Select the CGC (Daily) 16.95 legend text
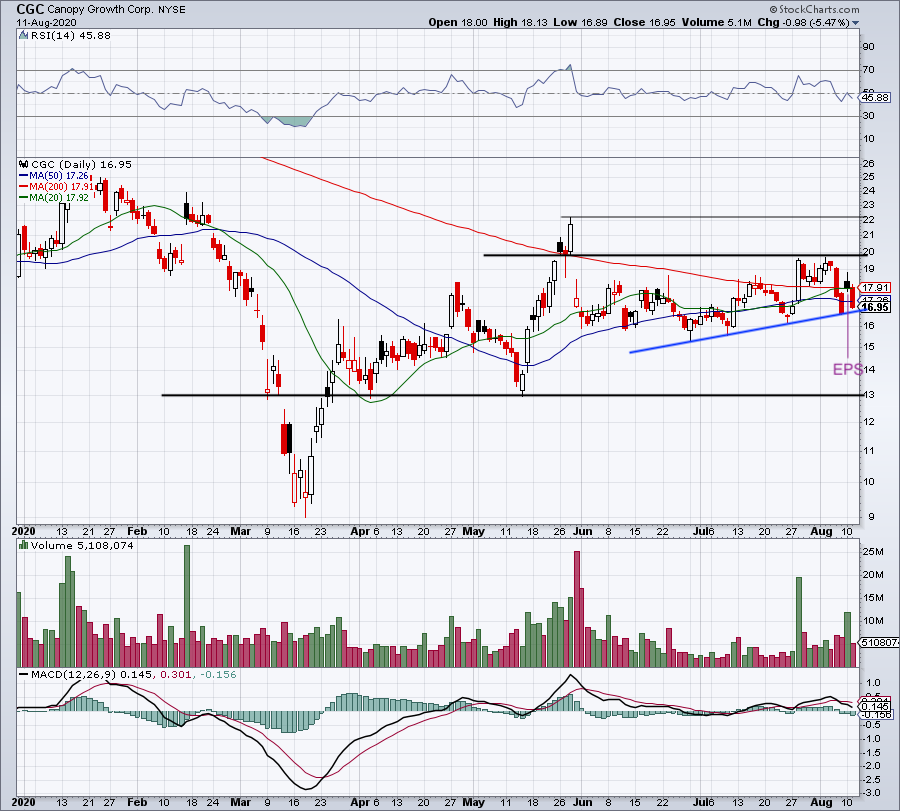 82,165
